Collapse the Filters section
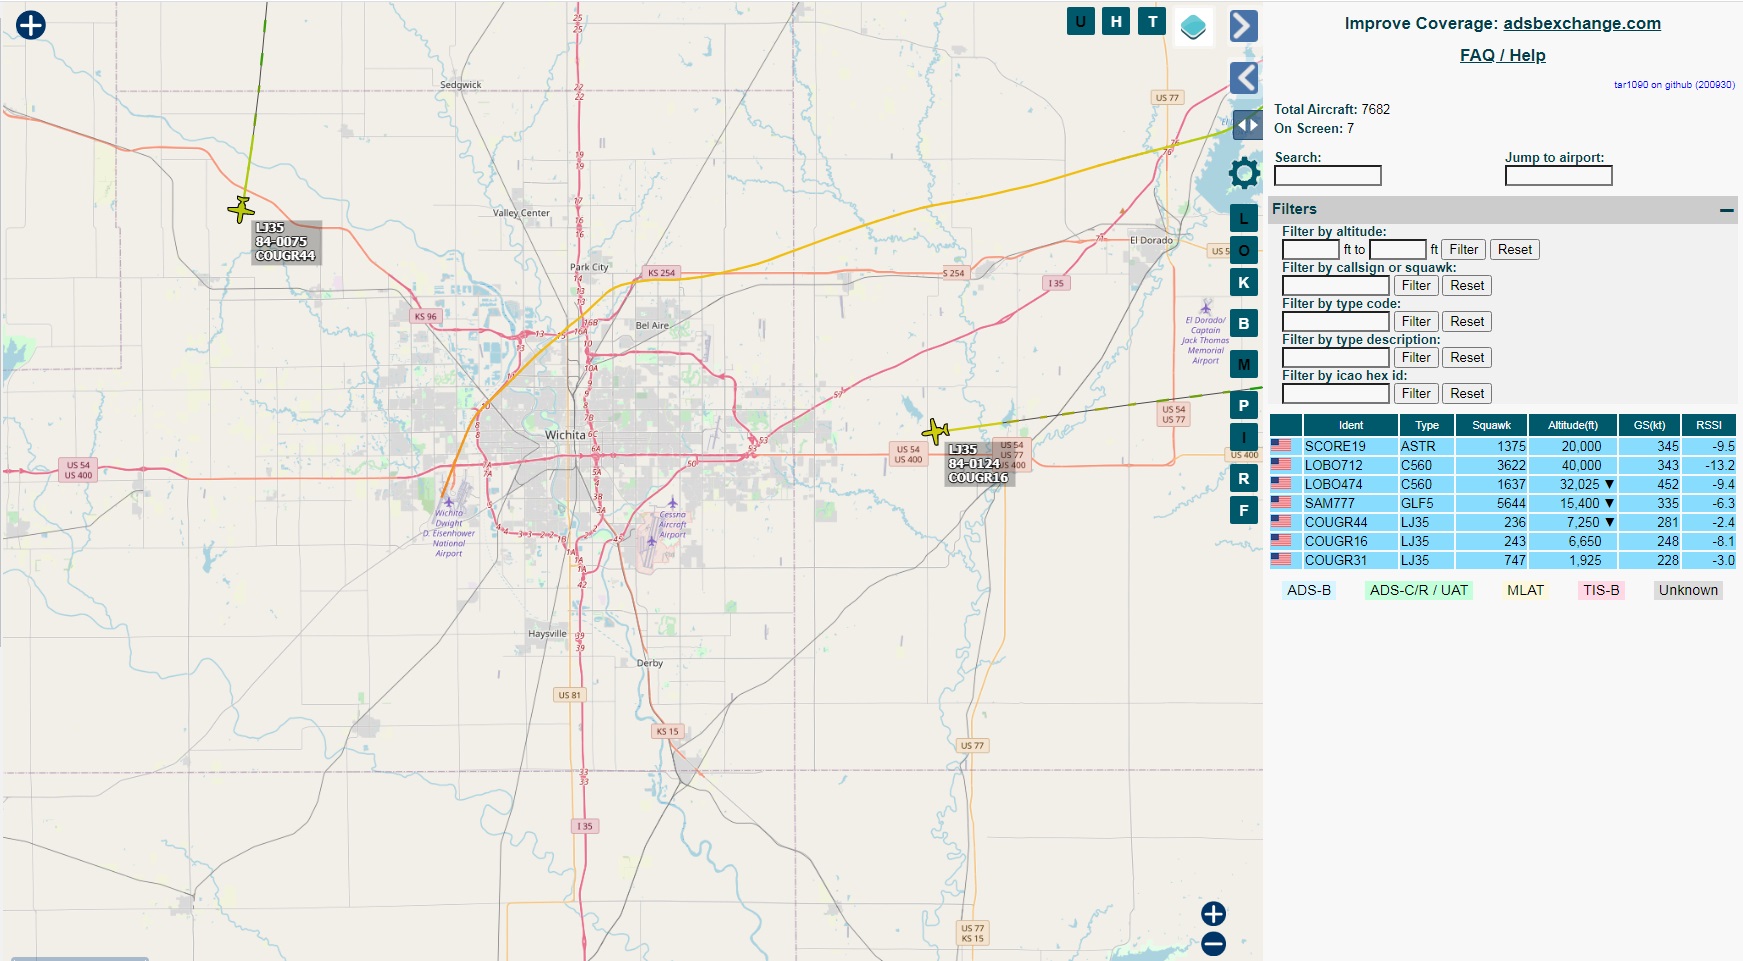 pyautogui.click(x=1726, y=210)
